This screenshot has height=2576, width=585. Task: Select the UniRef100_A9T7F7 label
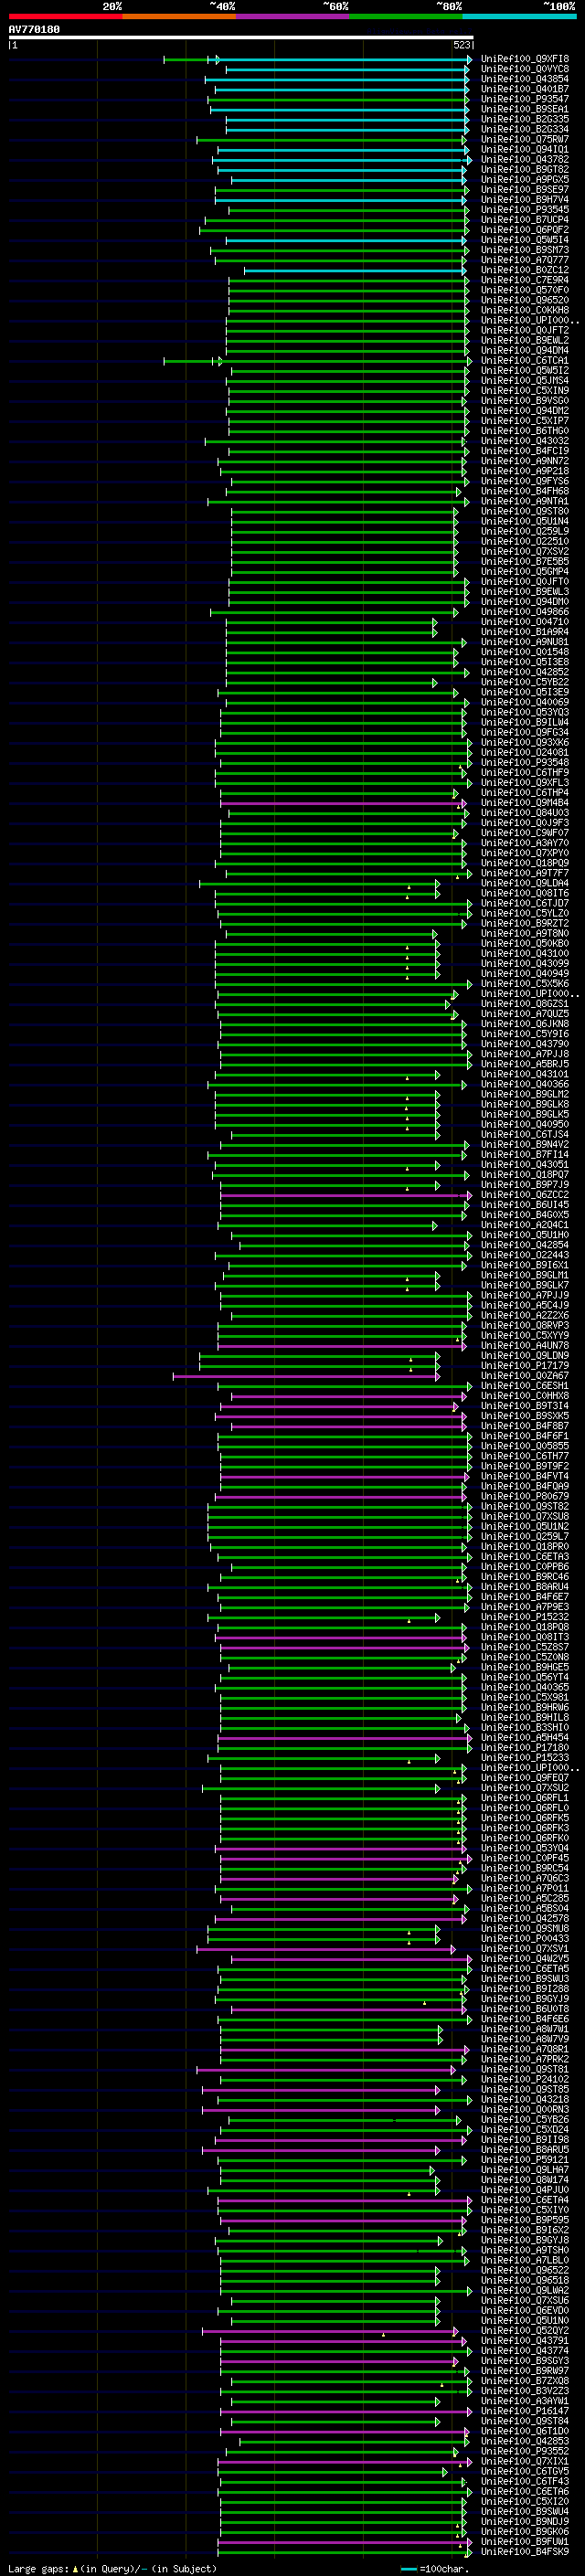click(x=524, y=873)
